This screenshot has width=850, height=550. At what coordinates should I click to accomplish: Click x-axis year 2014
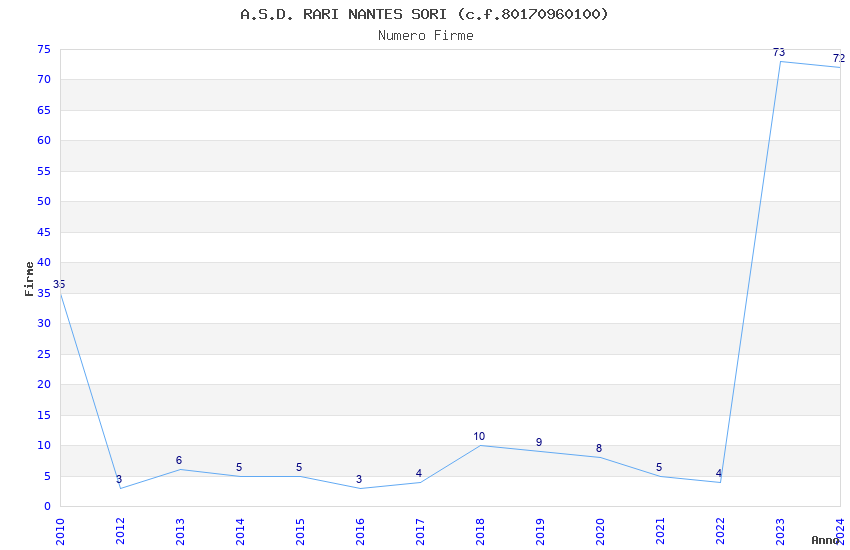click(240, 532)
